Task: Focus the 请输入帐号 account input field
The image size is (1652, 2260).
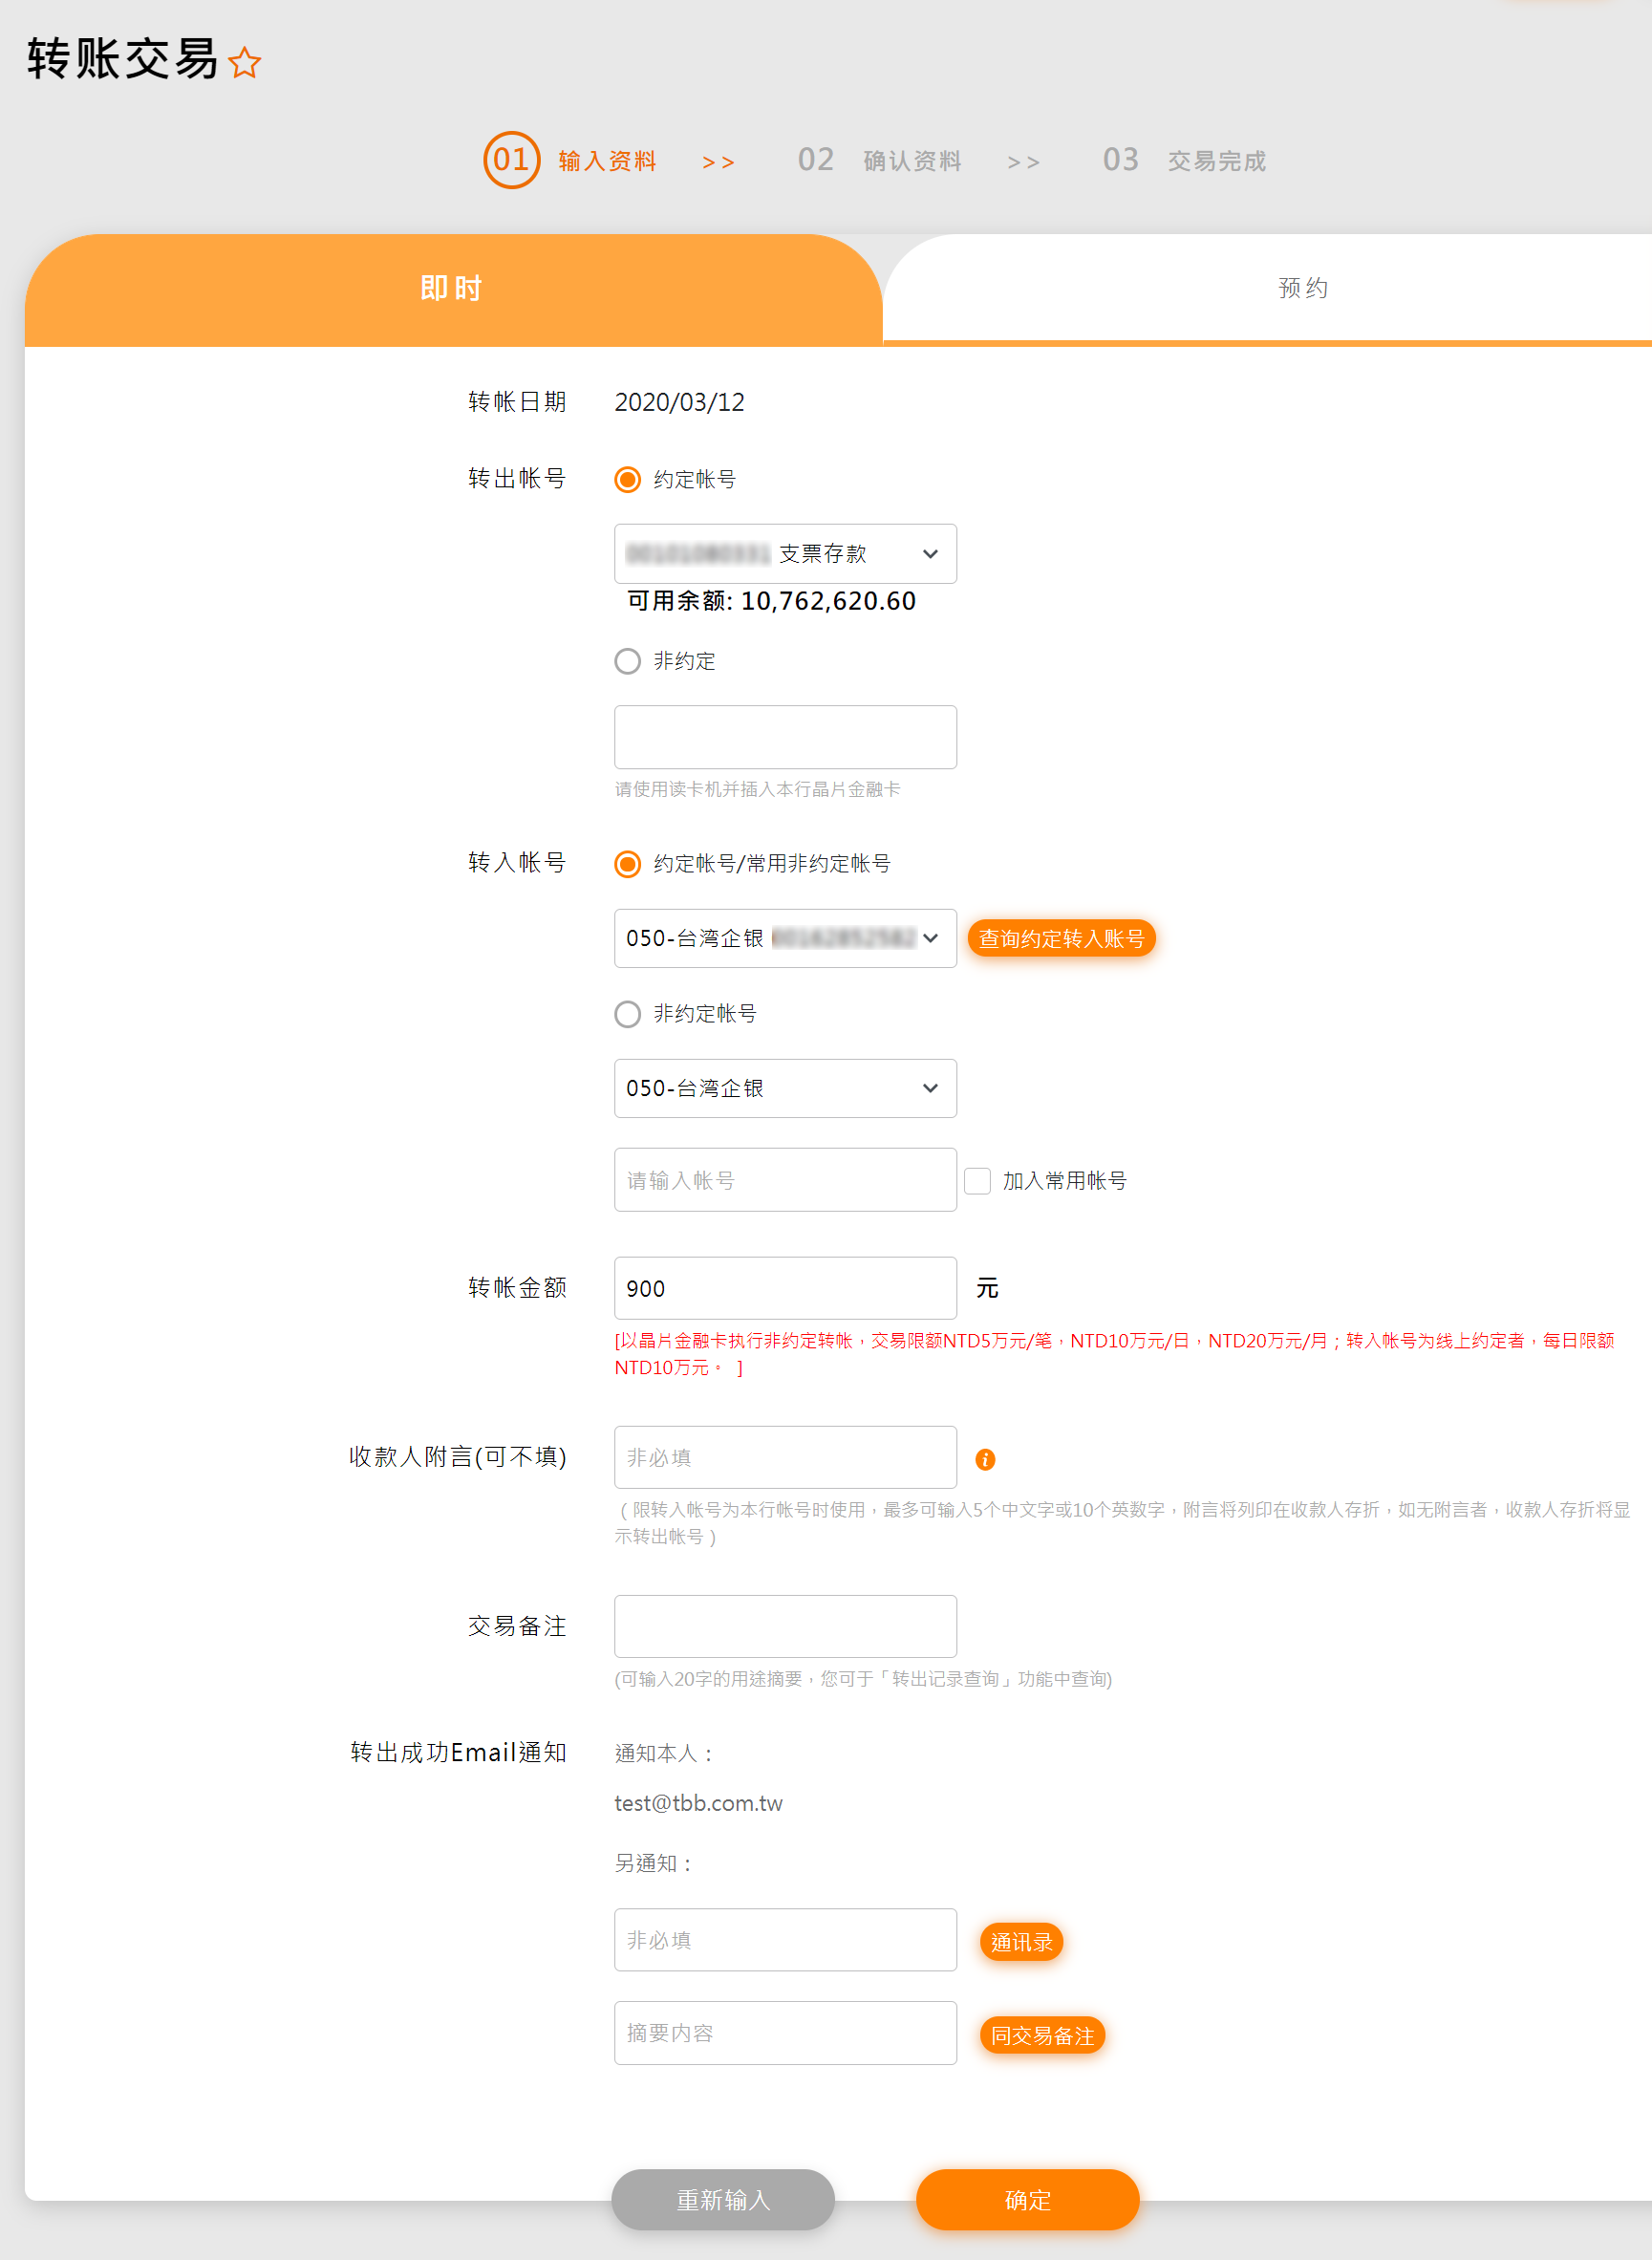Action: point(785,1180)
